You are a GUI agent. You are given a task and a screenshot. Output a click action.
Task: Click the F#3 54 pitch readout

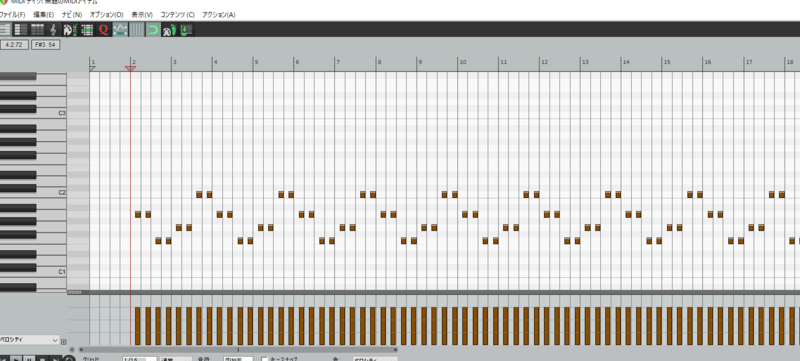coord(45,45)
